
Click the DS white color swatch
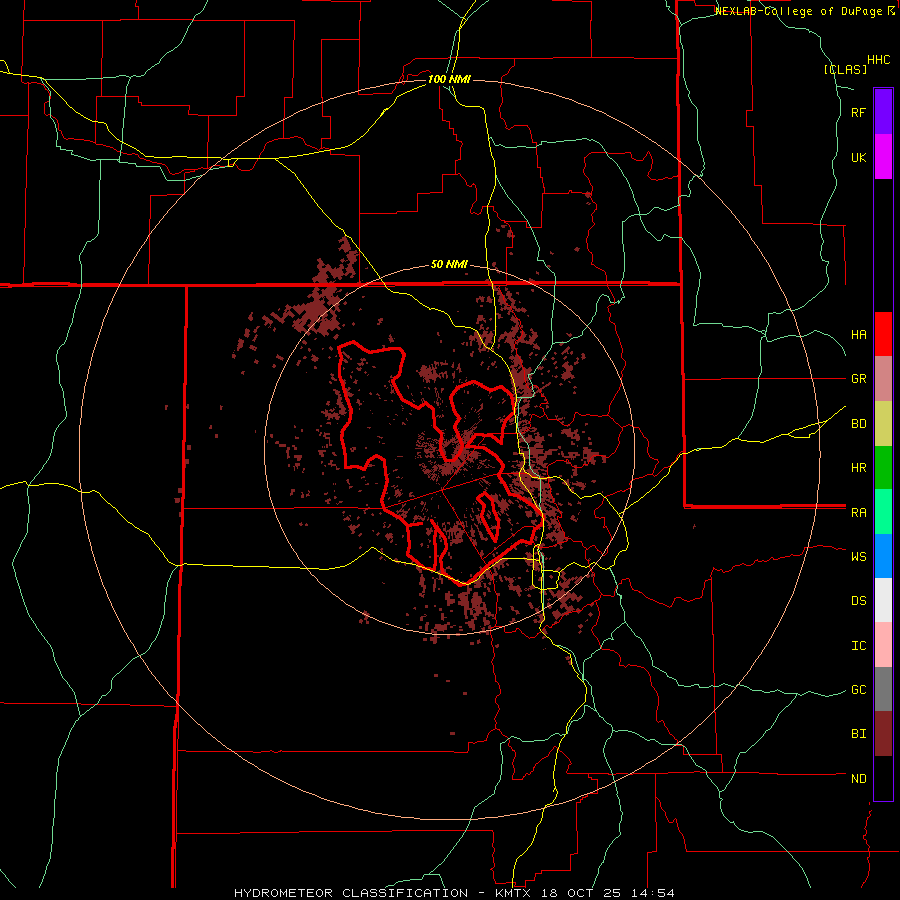pyautogui.click(x=883, y=600)
